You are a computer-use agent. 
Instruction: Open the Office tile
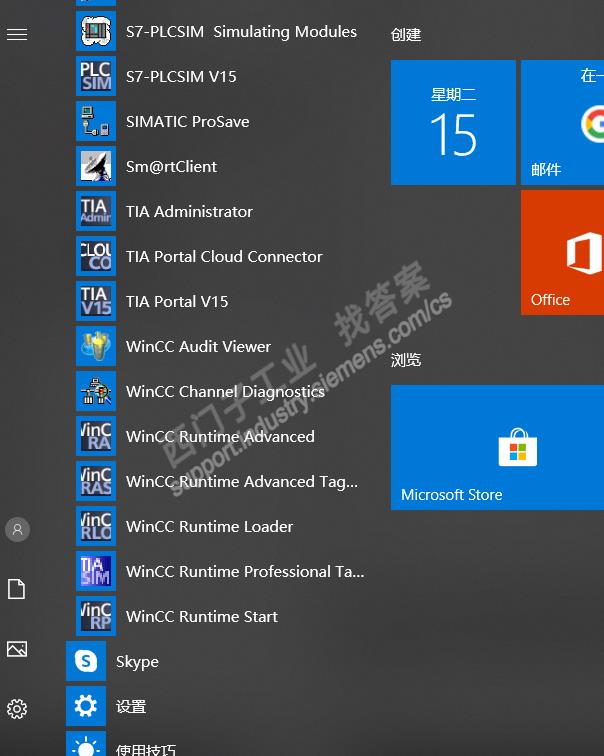click(x=562, y=253)
